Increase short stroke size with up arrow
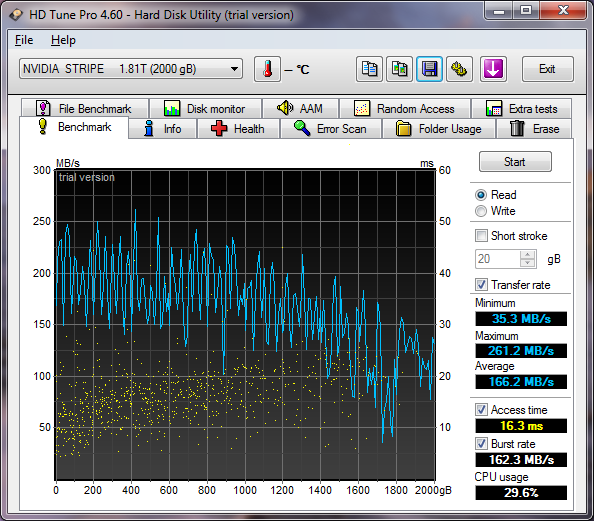This screenshot has width=594, height=521. [527, 255]
